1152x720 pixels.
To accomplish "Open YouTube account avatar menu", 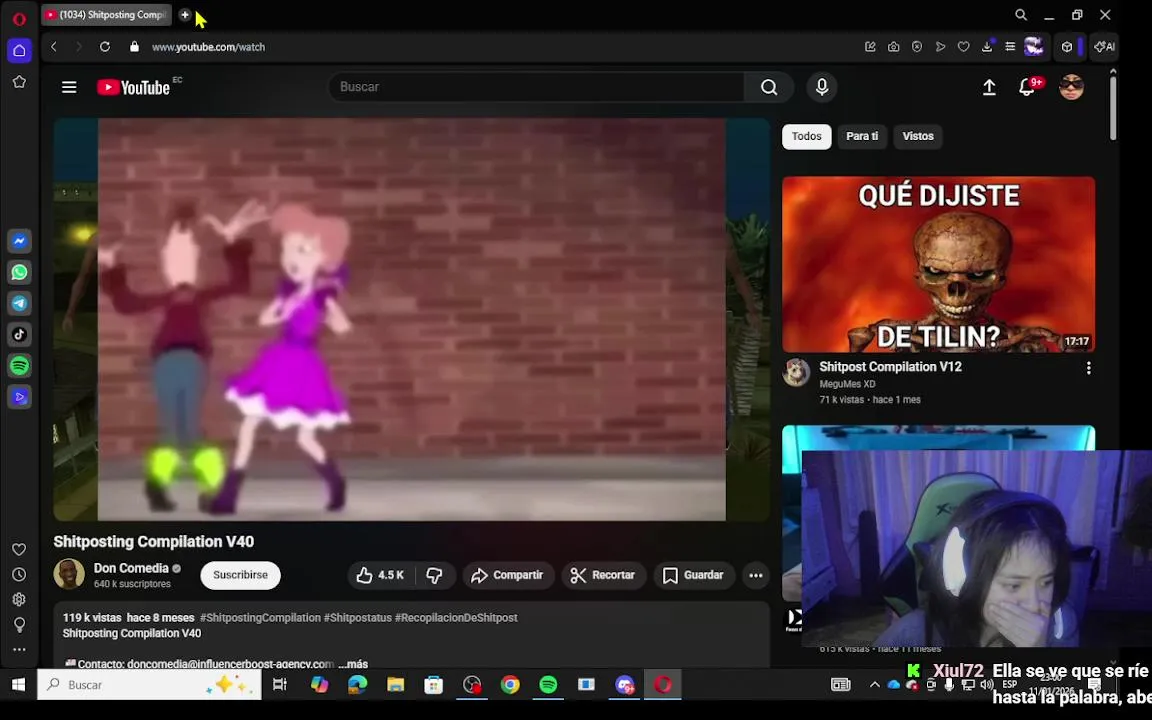I will pos(1071,87).
